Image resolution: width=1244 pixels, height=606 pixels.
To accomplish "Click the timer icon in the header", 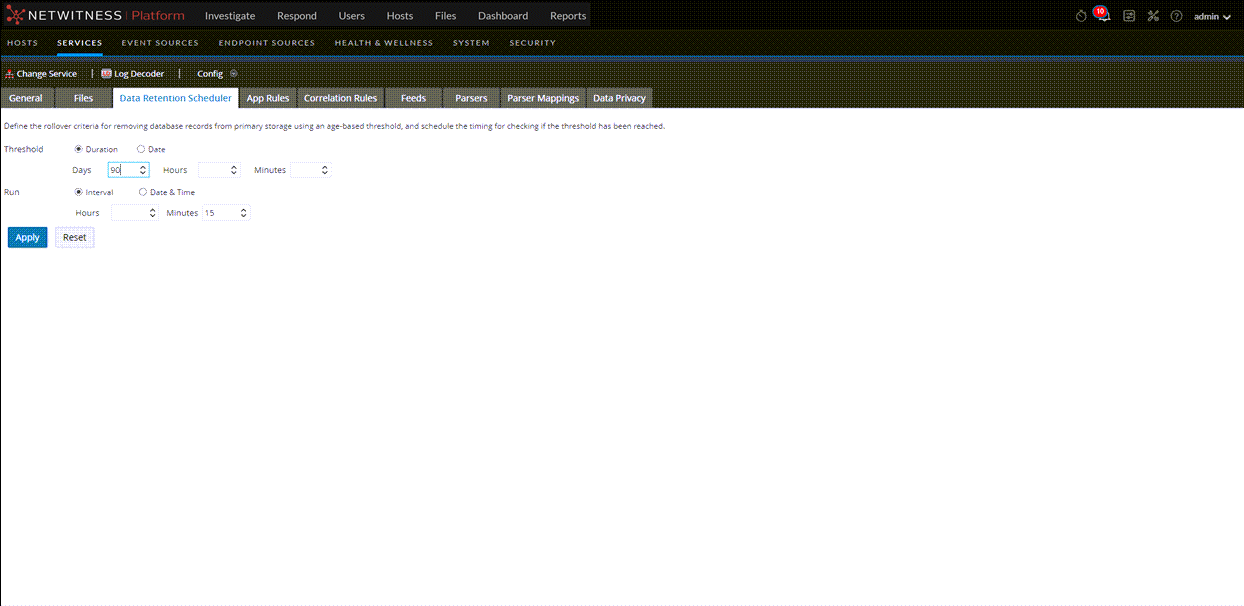I will click(1080, 15).
